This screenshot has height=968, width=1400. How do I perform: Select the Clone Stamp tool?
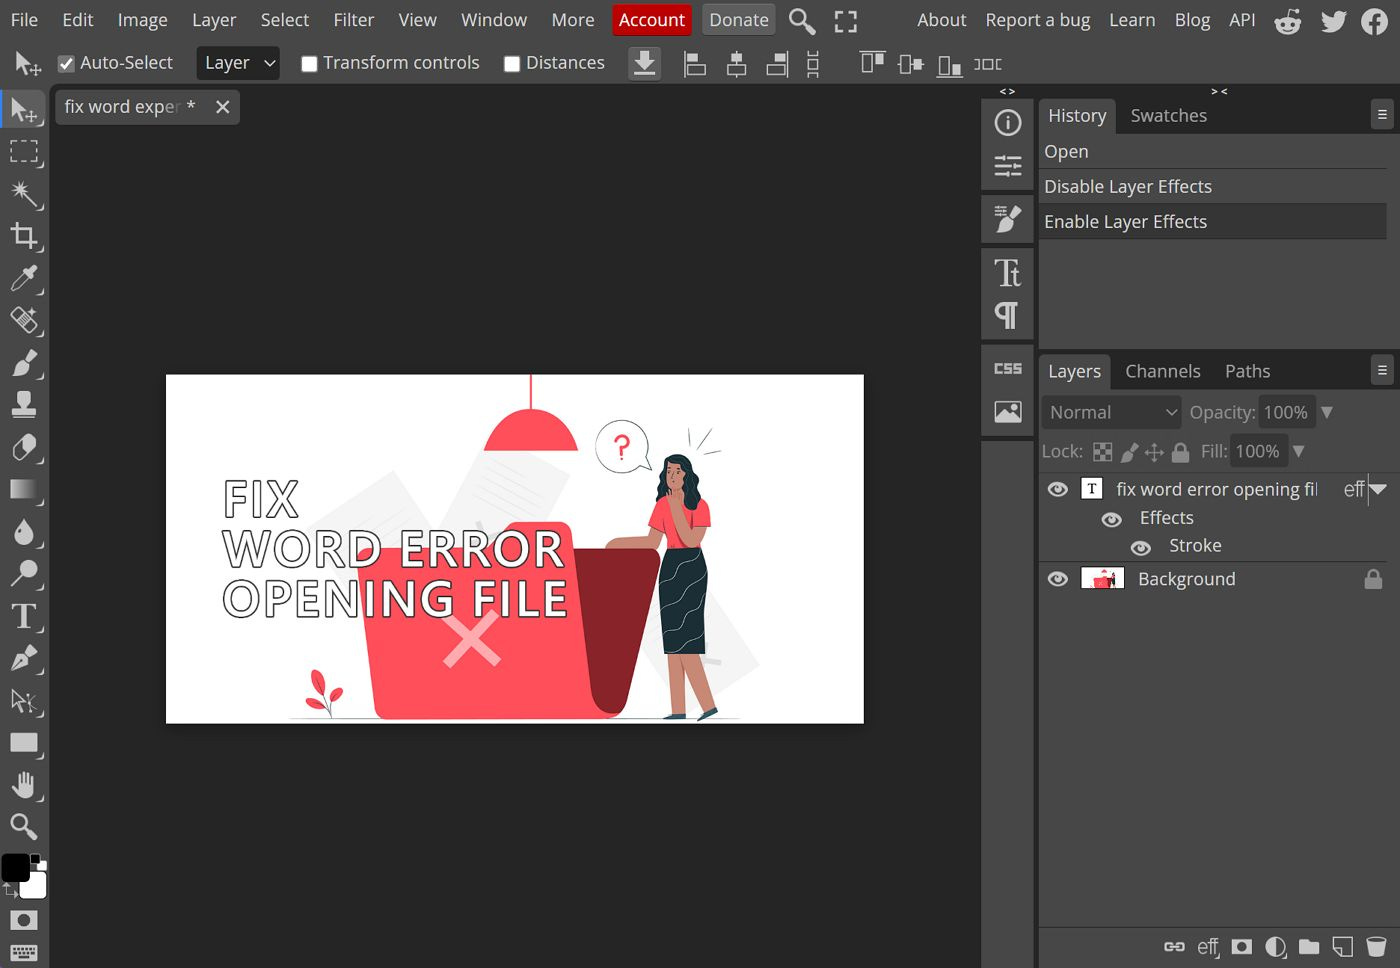tap(24, 406)
